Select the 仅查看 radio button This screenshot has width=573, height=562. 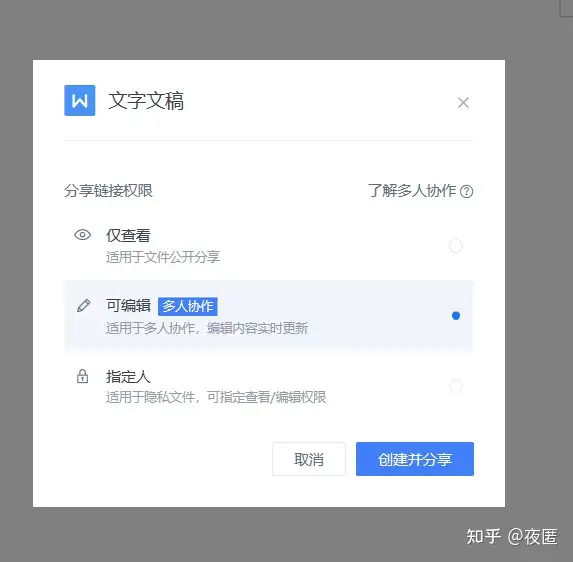click(x=456, y=246)
